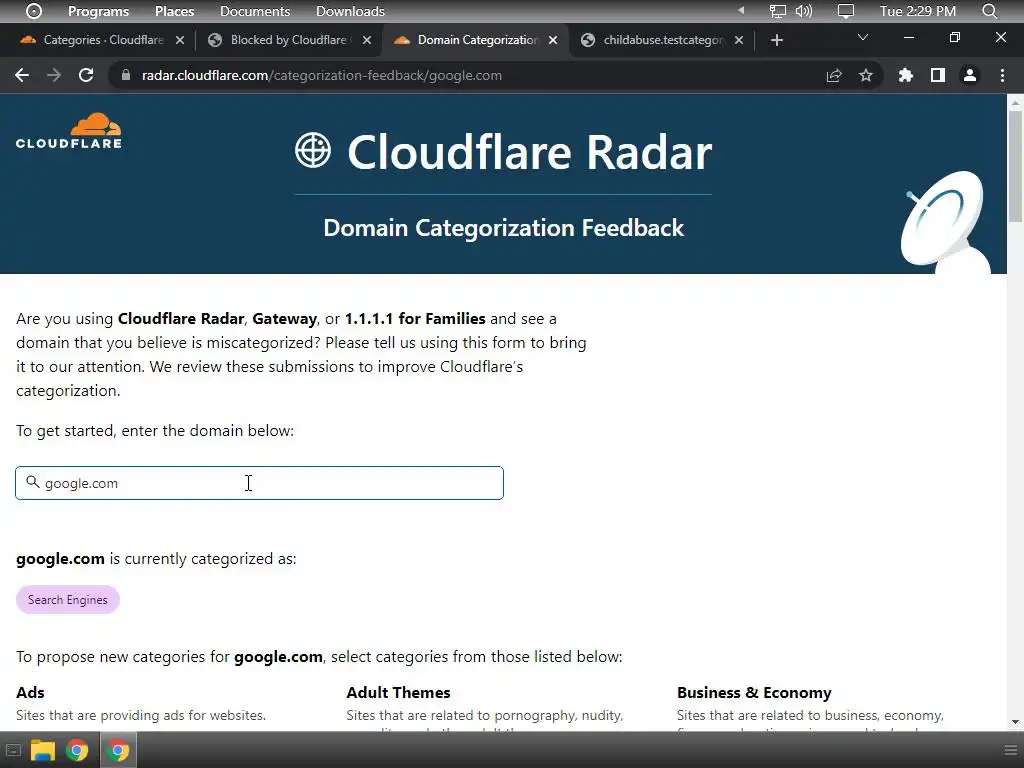The image size is (1024, 768).
Task: Open the Programs menu
Action: [99, 11]
